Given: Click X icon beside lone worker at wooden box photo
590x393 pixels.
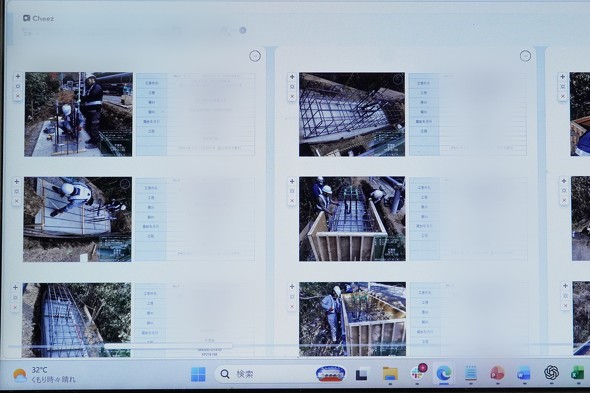Looking at the screenshot, I should click(292, 307).
